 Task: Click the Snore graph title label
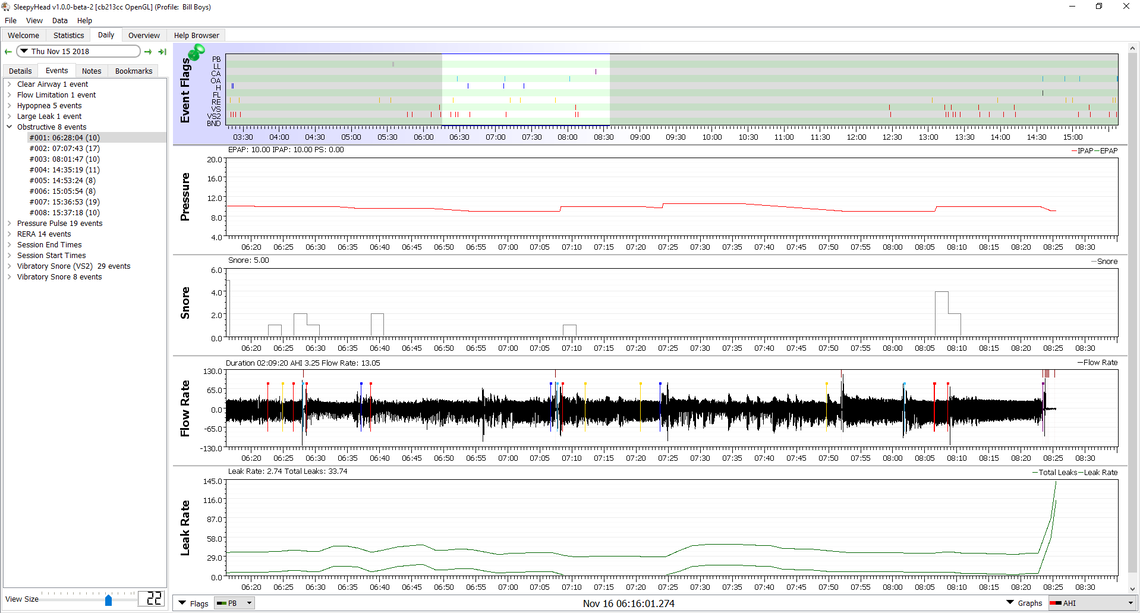pyautogui.click(x=185, y=303)
